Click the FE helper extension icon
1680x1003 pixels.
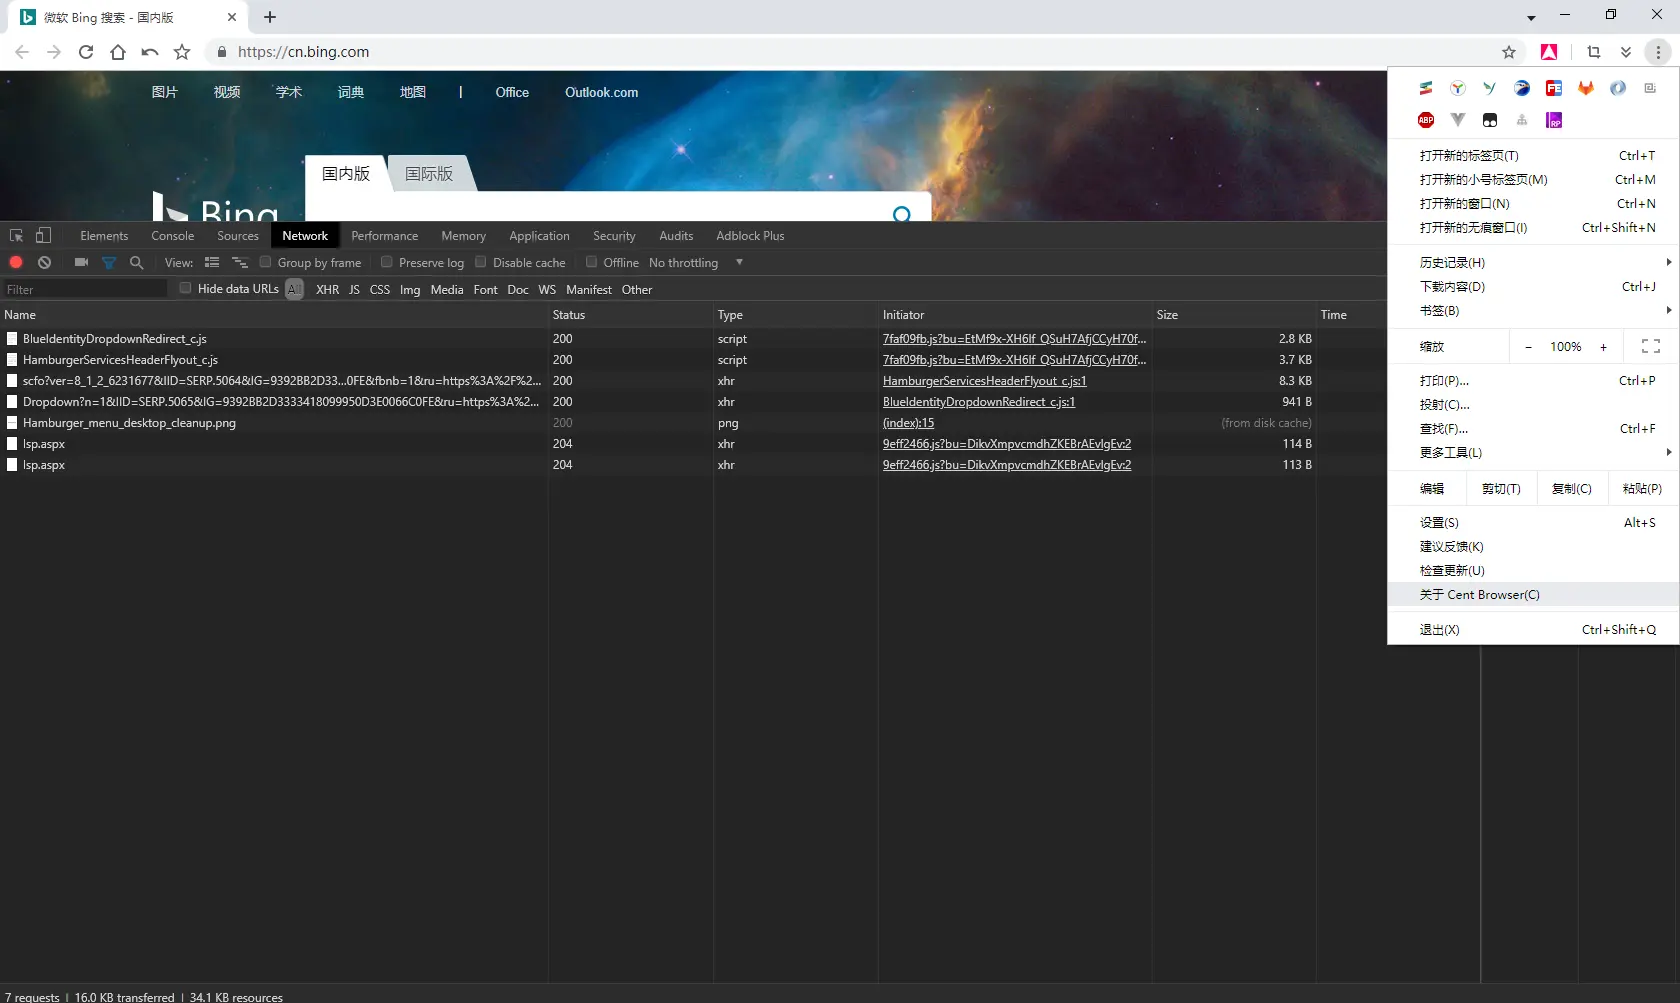(x=1554, y=88)
